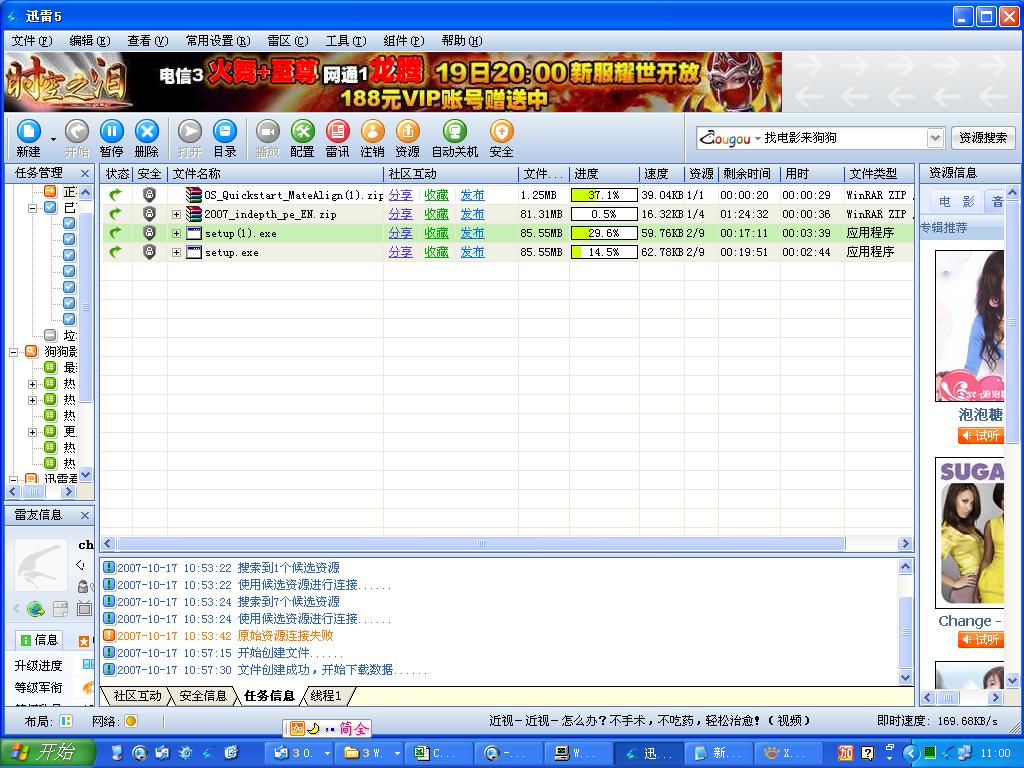This screenshot has height=768, width=1024.
Task: Collapse the 狗狗 tree node
Action: (13, 352)
